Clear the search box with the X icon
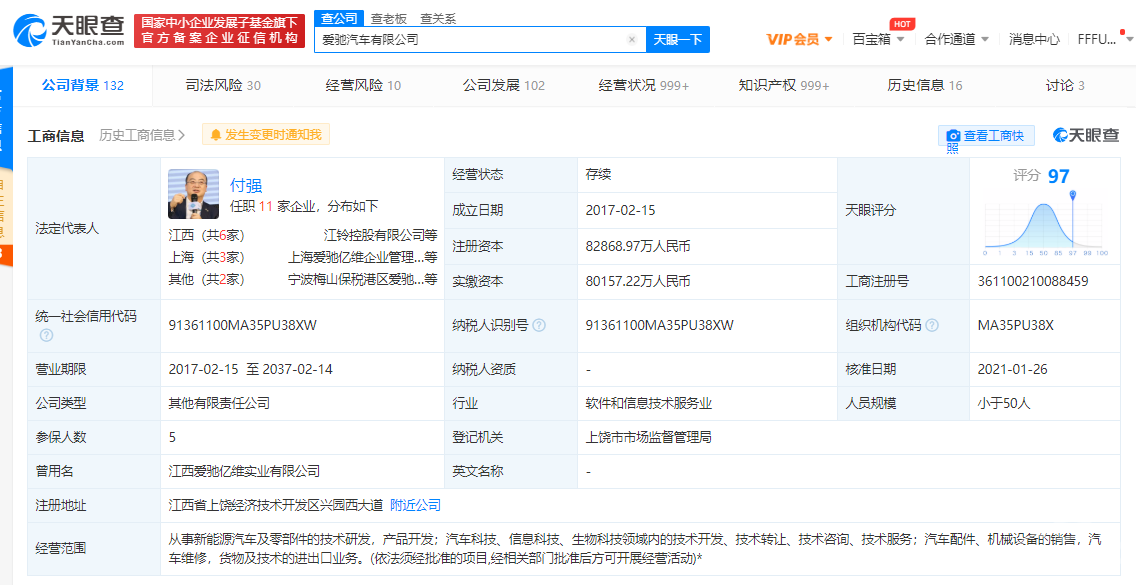 [632, 40]
